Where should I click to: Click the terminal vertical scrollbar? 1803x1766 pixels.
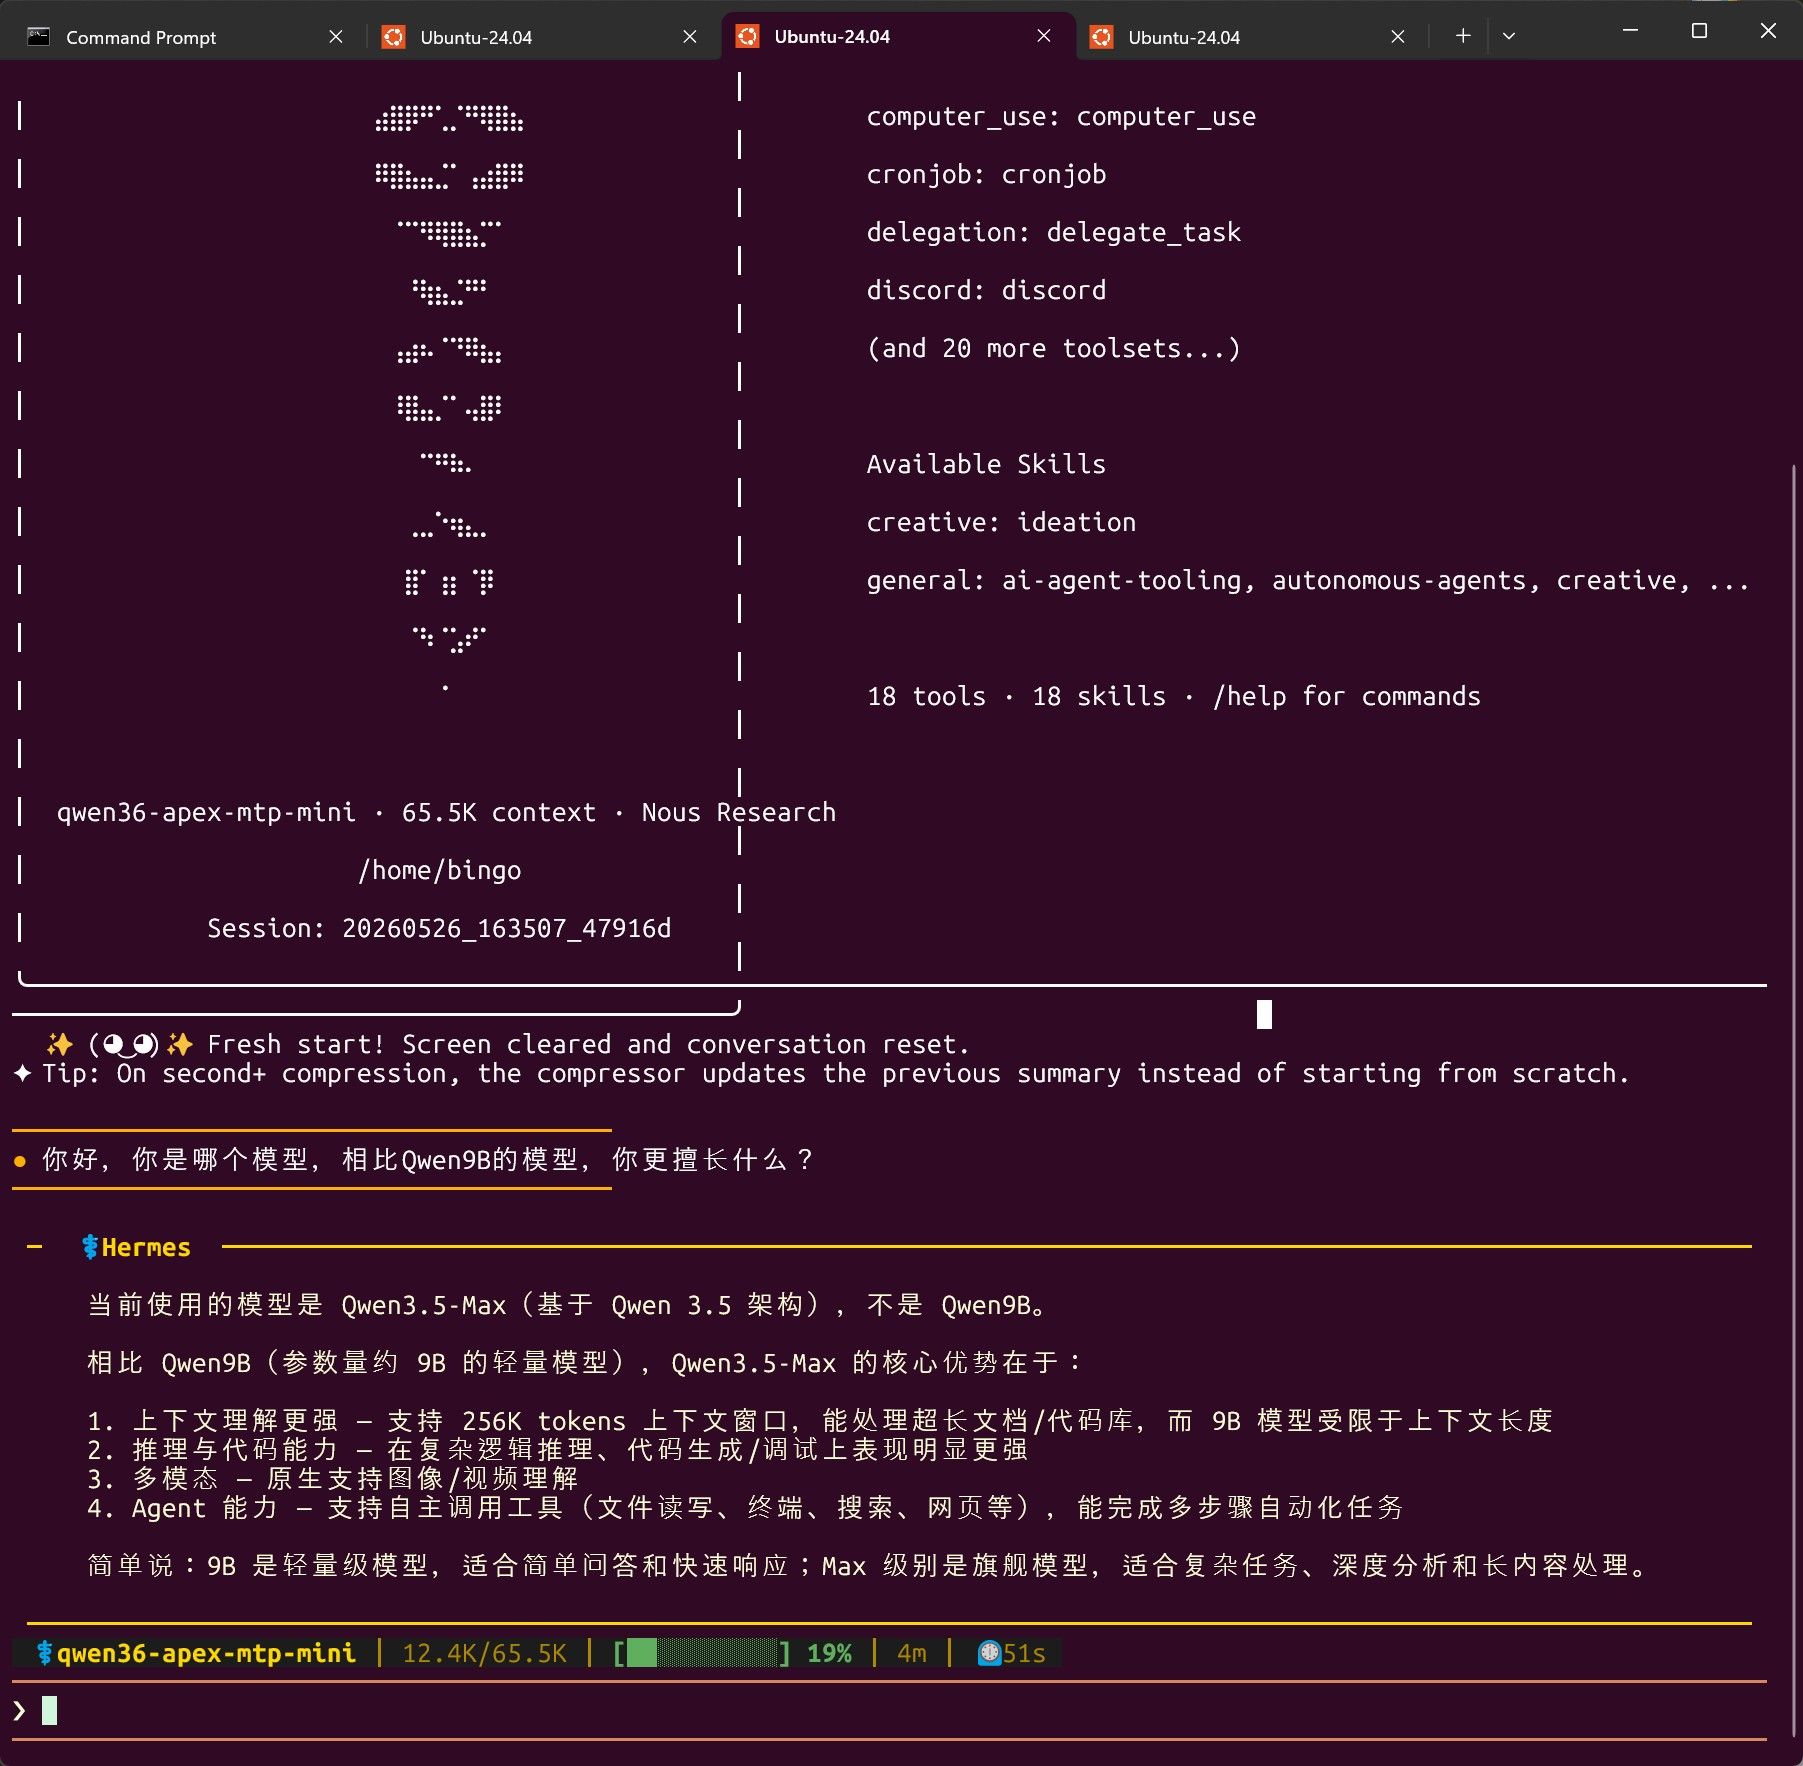(x=1794, y=1100)
